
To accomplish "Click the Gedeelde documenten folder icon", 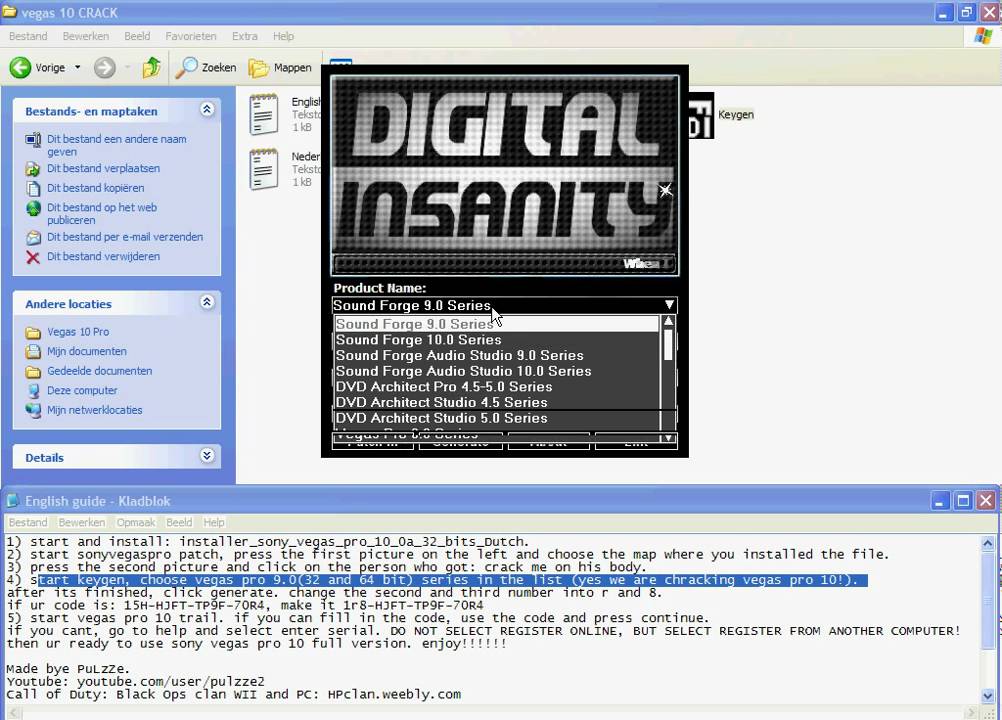I will pos(33,371).
